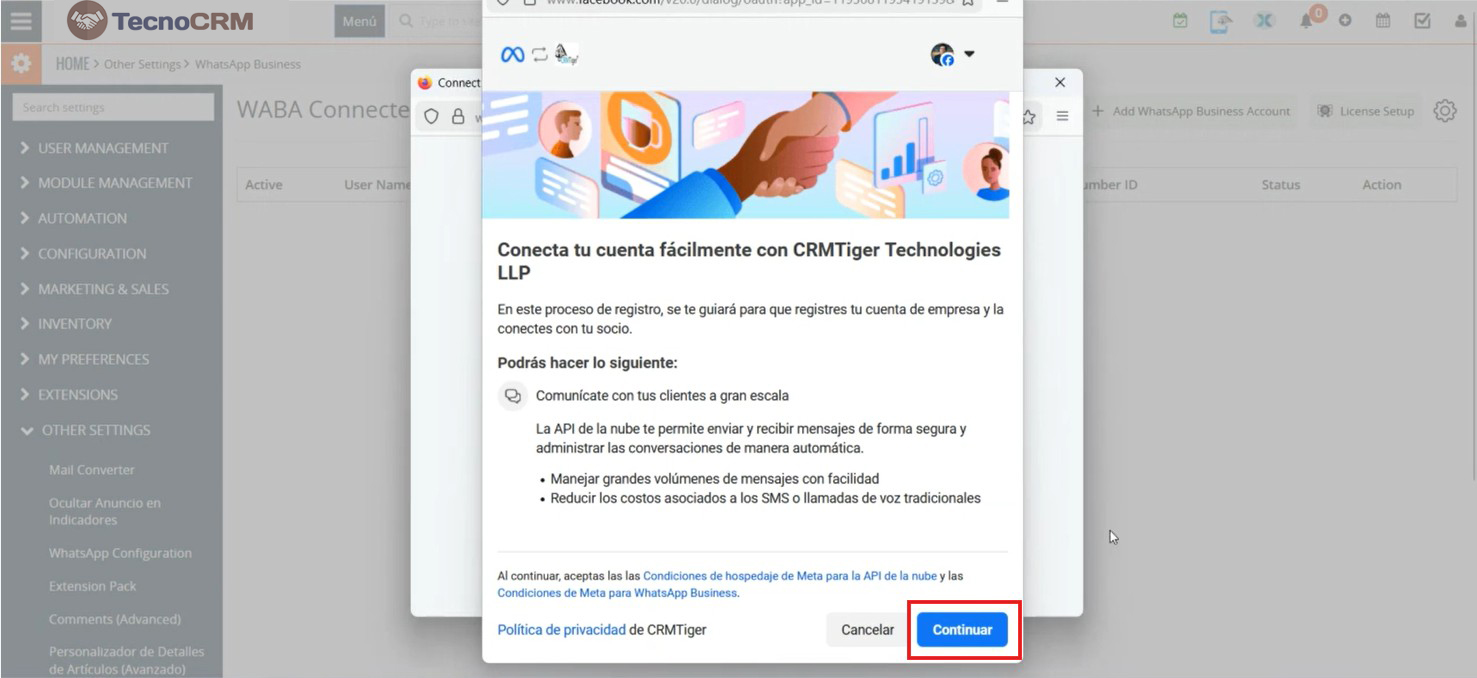
Task: Click the Continuar button
Action: tap(962, 630)
